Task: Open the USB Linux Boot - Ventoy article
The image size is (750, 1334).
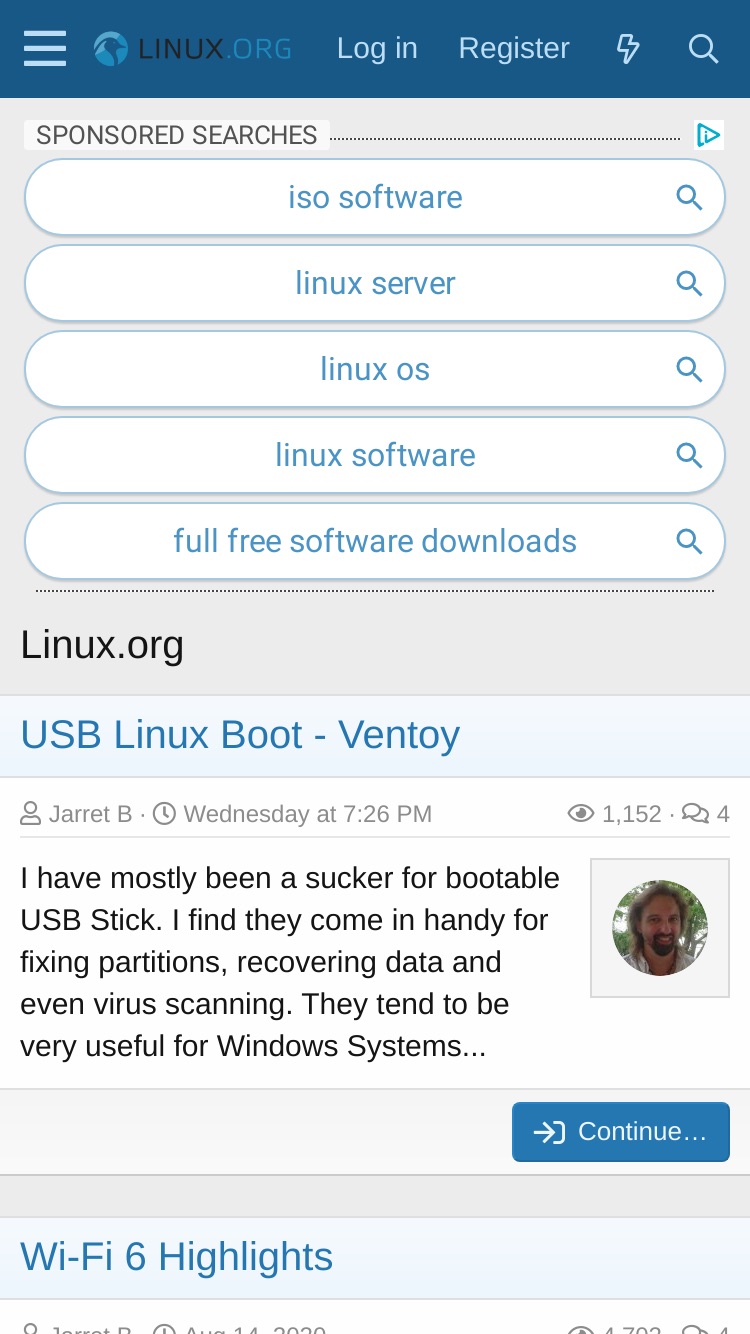Action: [240, 735]
